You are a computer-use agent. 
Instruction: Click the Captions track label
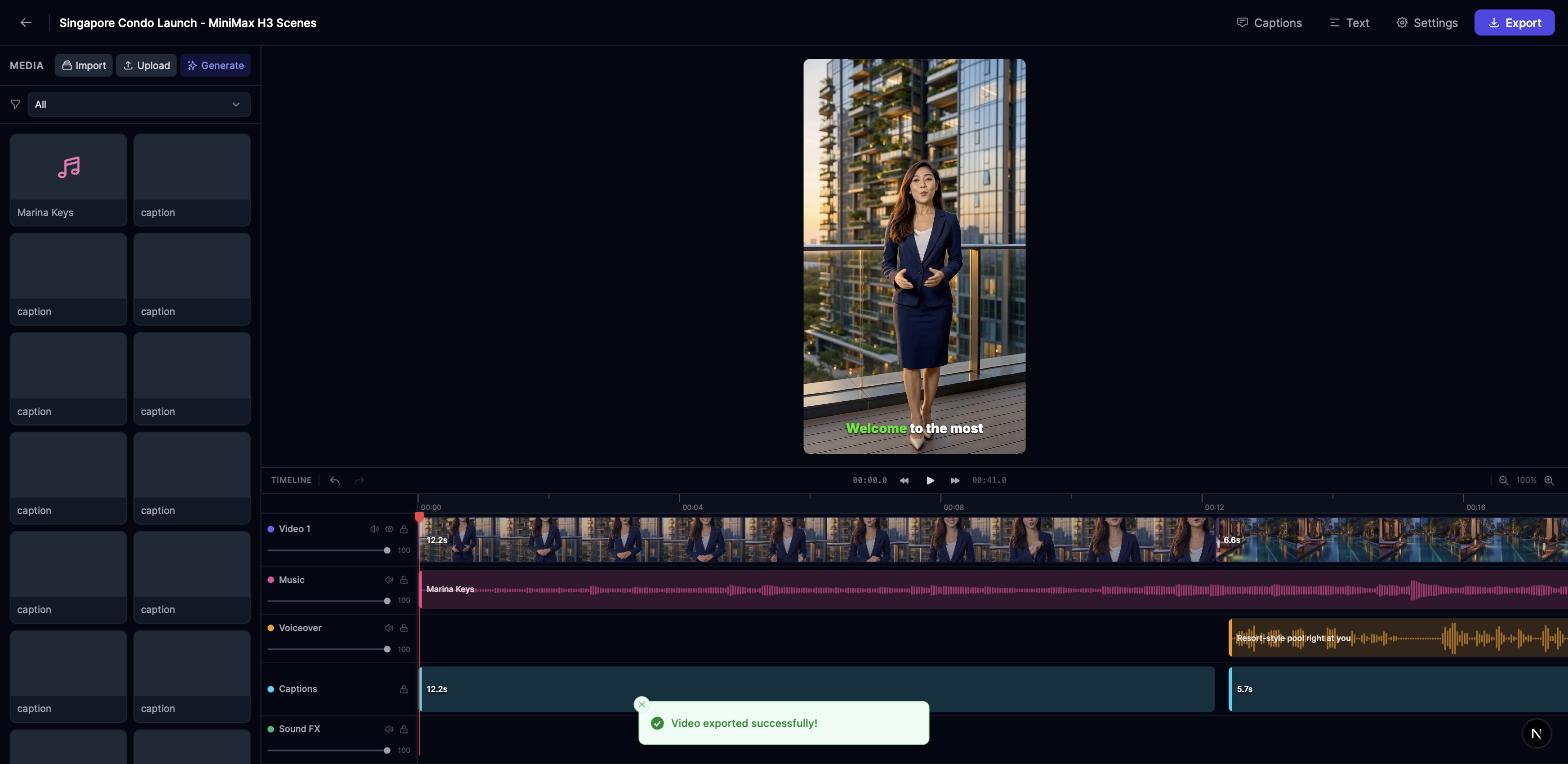(x=298, y=689)
